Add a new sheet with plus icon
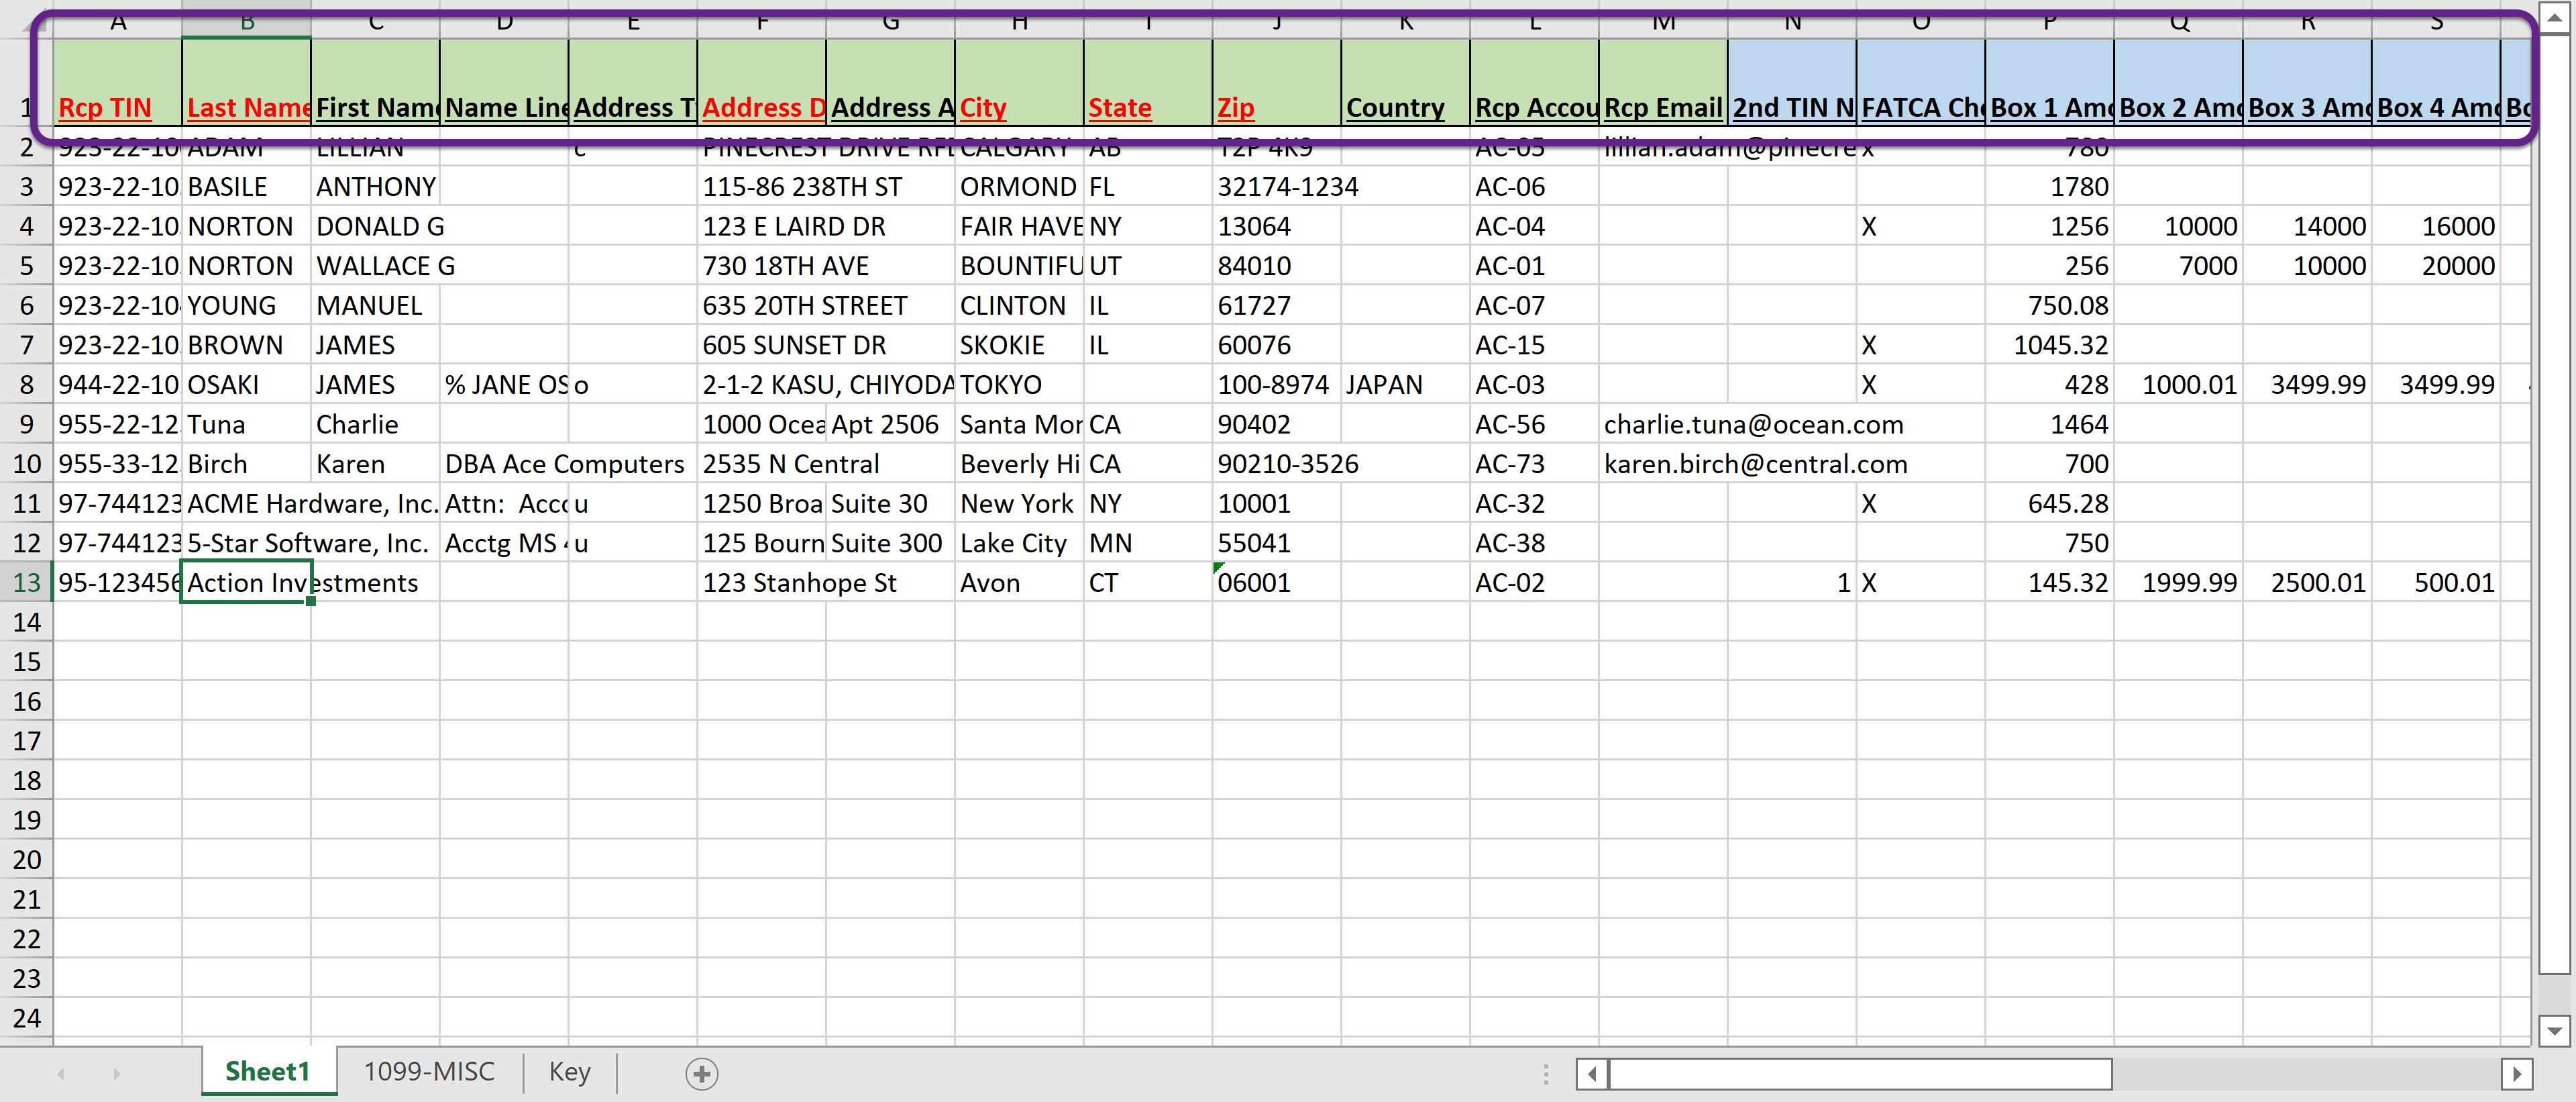This screenshot has height=1102, width=2576. pos(702,1073)
